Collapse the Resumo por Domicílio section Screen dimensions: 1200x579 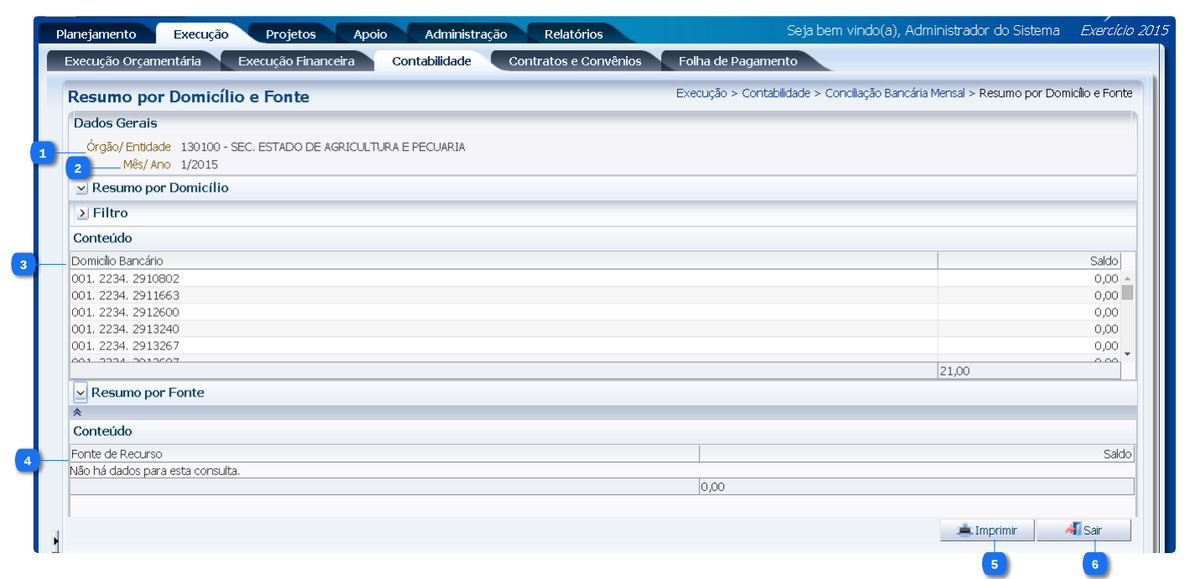tap(81, 188)
